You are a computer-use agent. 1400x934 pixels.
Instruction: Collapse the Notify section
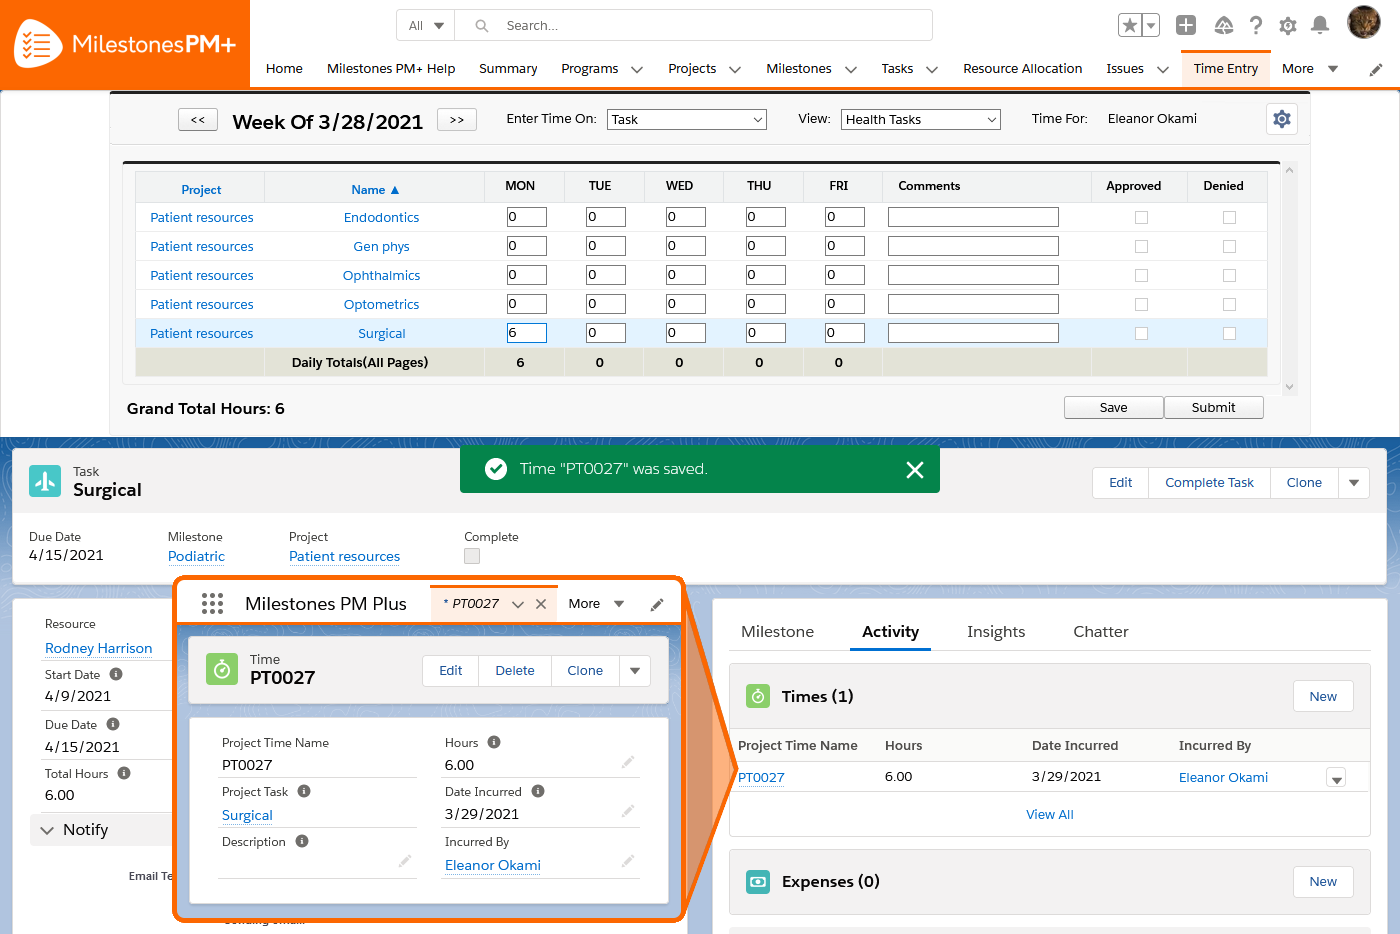(47, 829)
